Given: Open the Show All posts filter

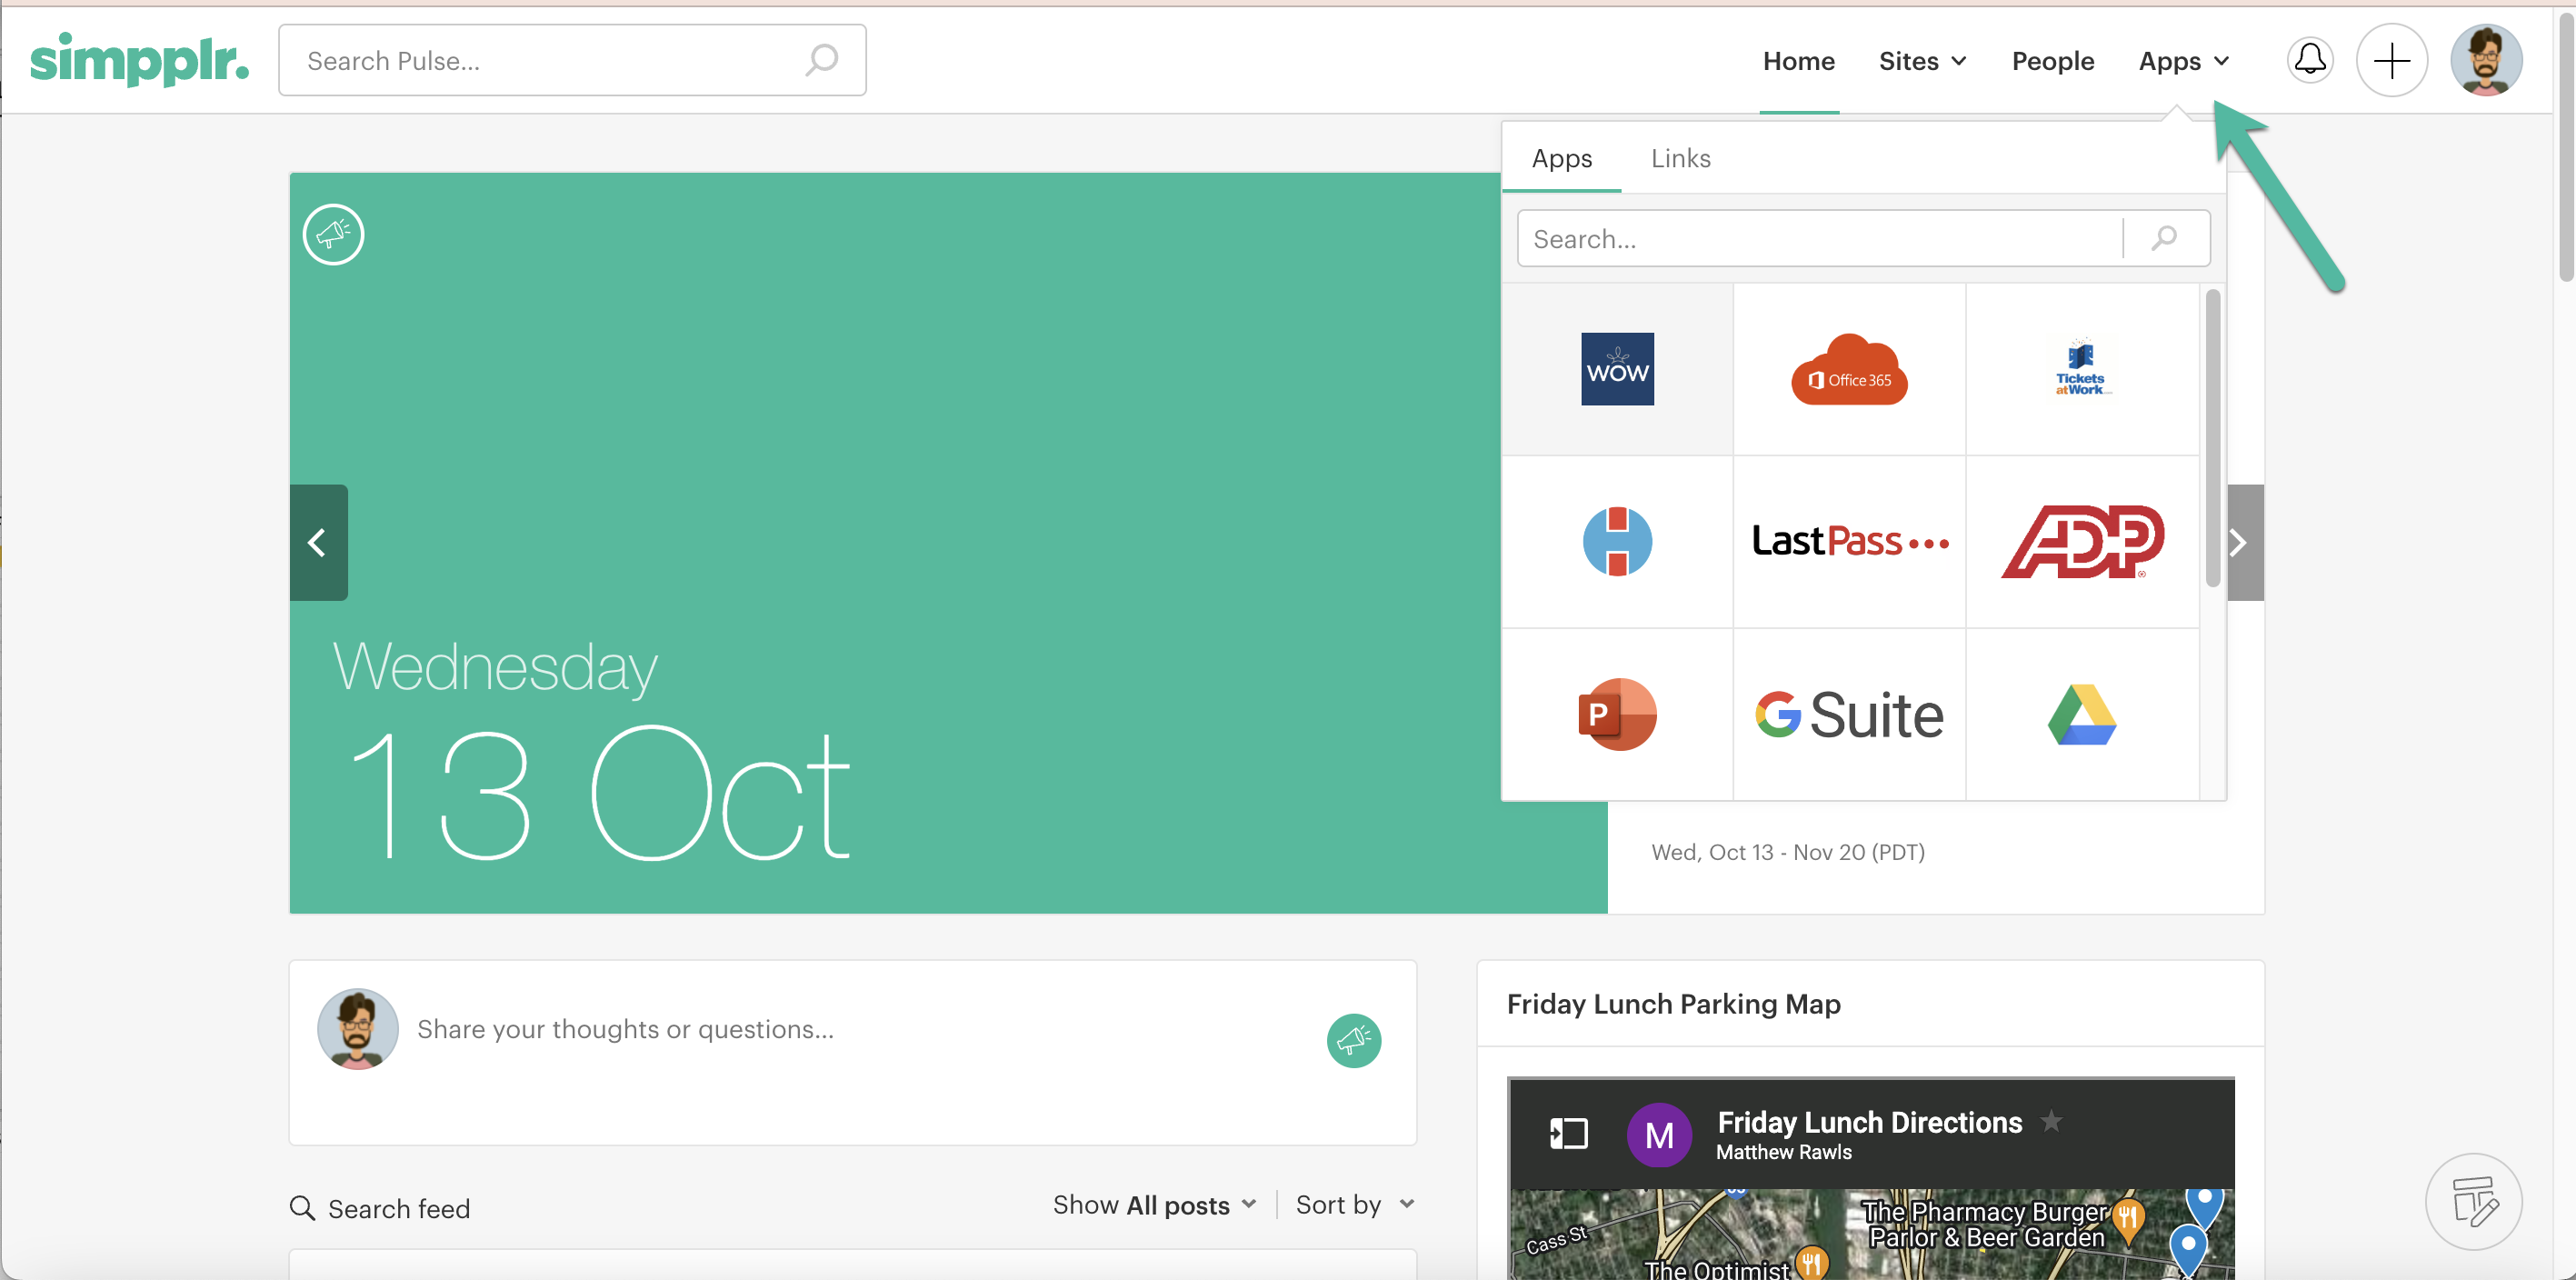Looking at the screenshot, I should click(x=1154, y=1205).
